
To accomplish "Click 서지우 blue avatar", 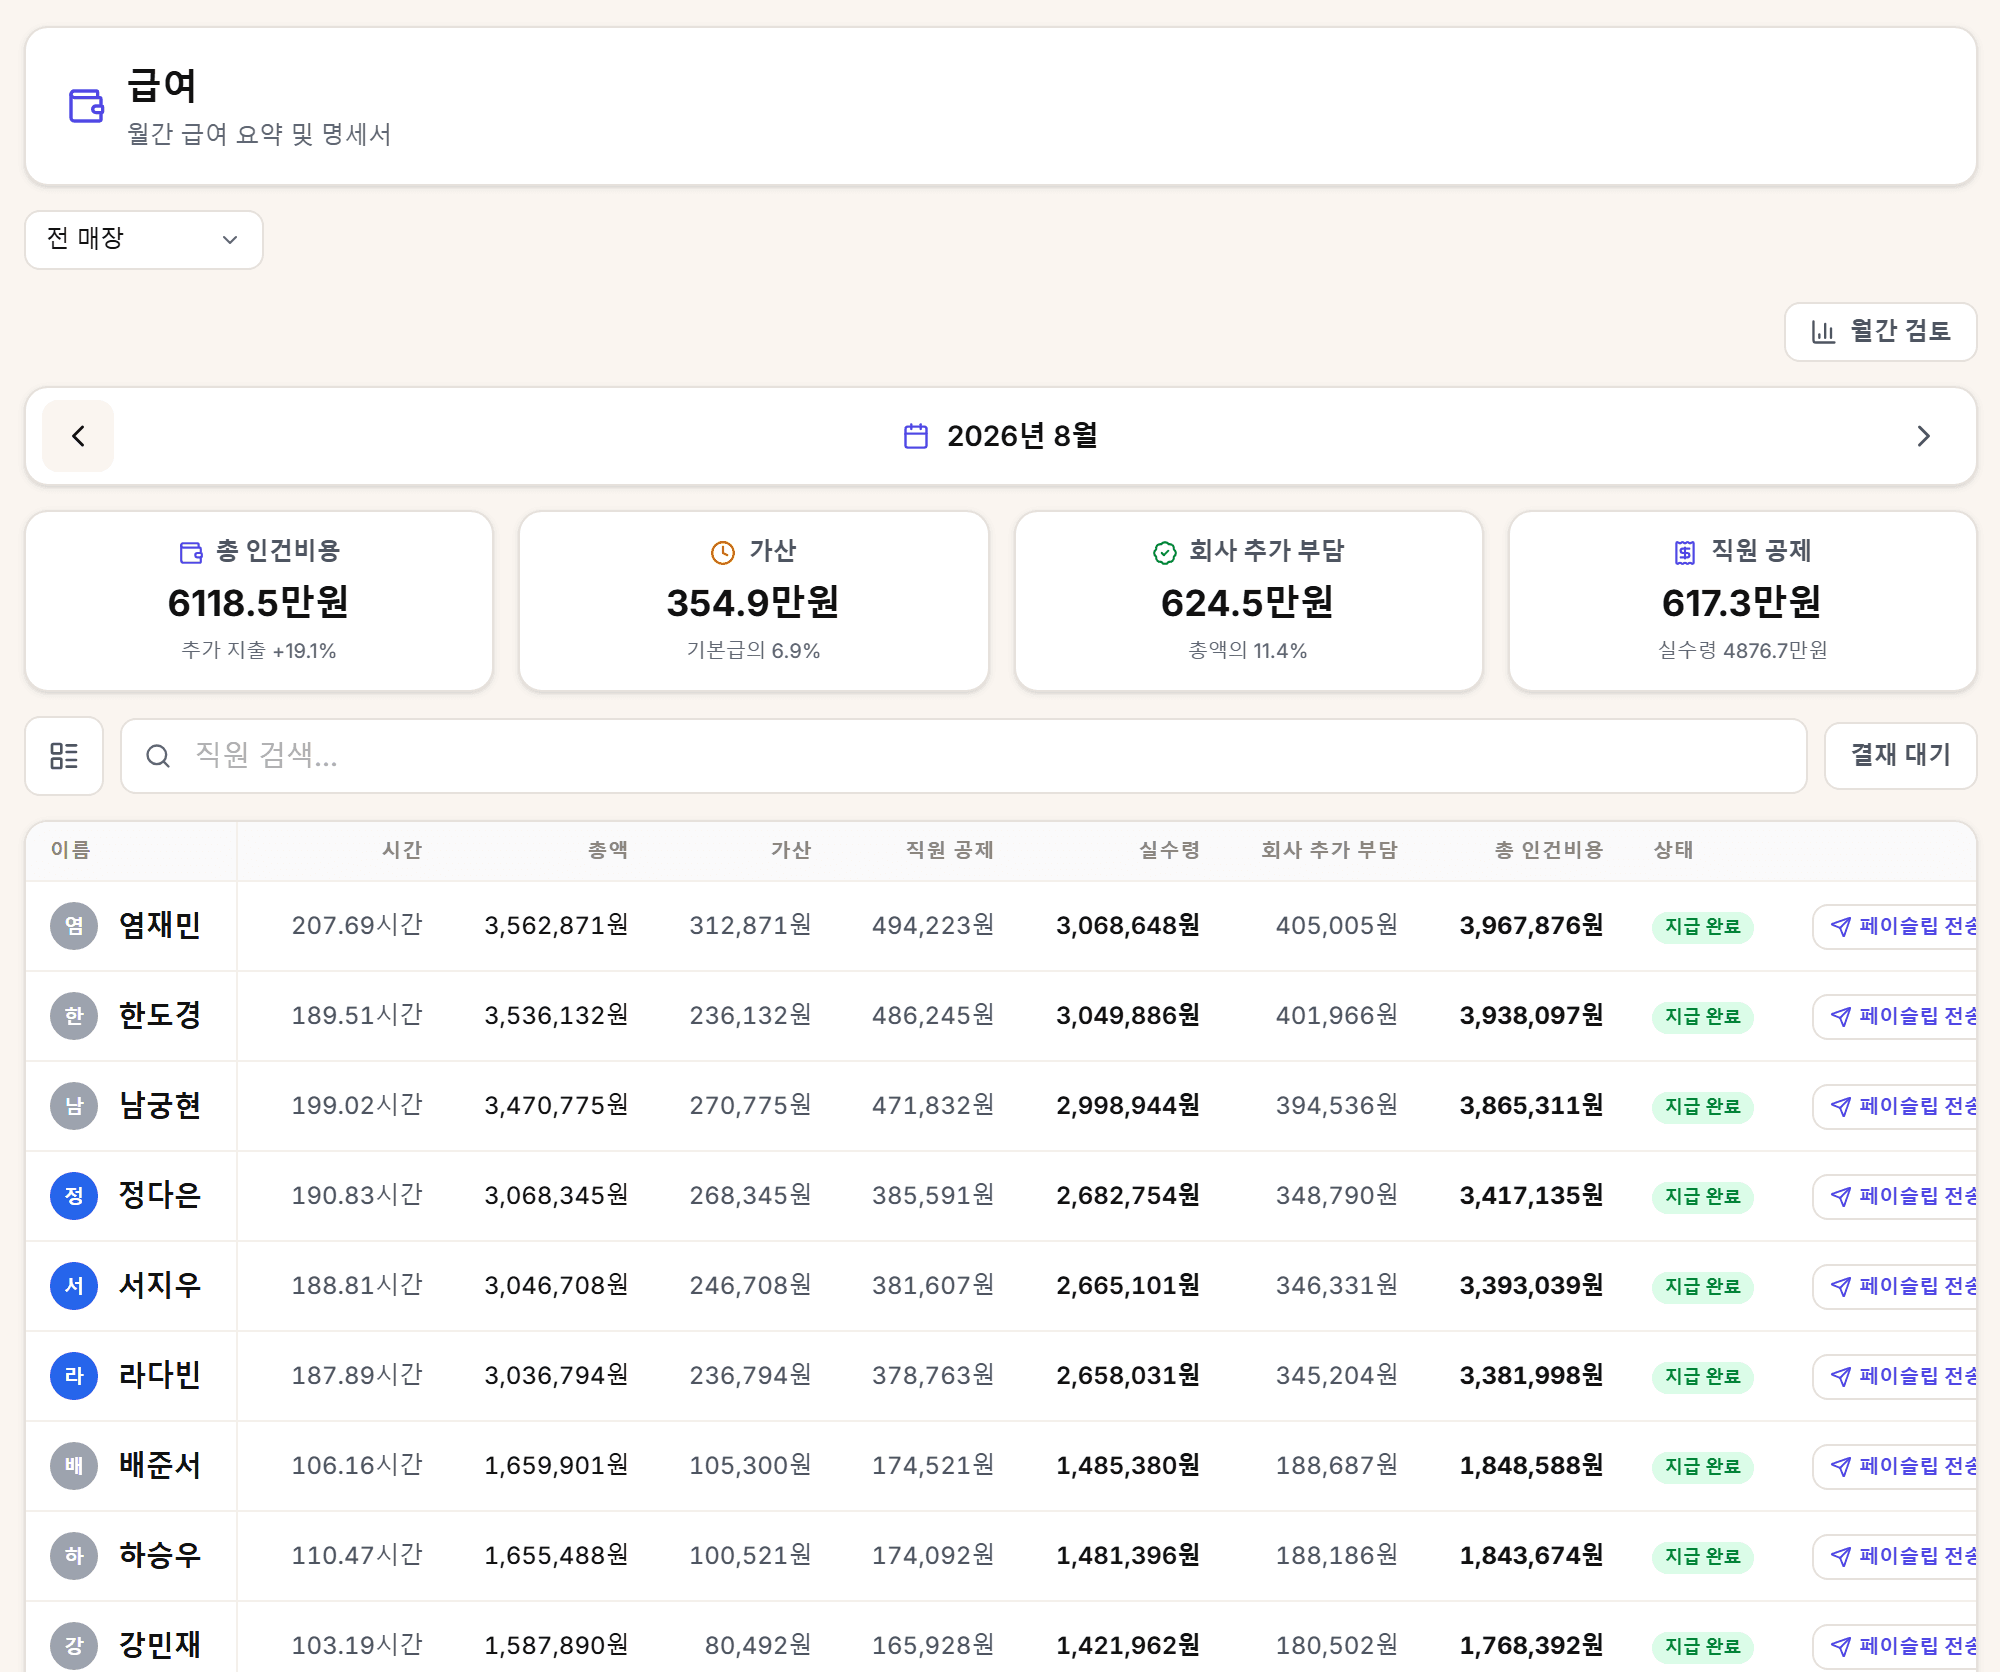I will (74, 1286).
